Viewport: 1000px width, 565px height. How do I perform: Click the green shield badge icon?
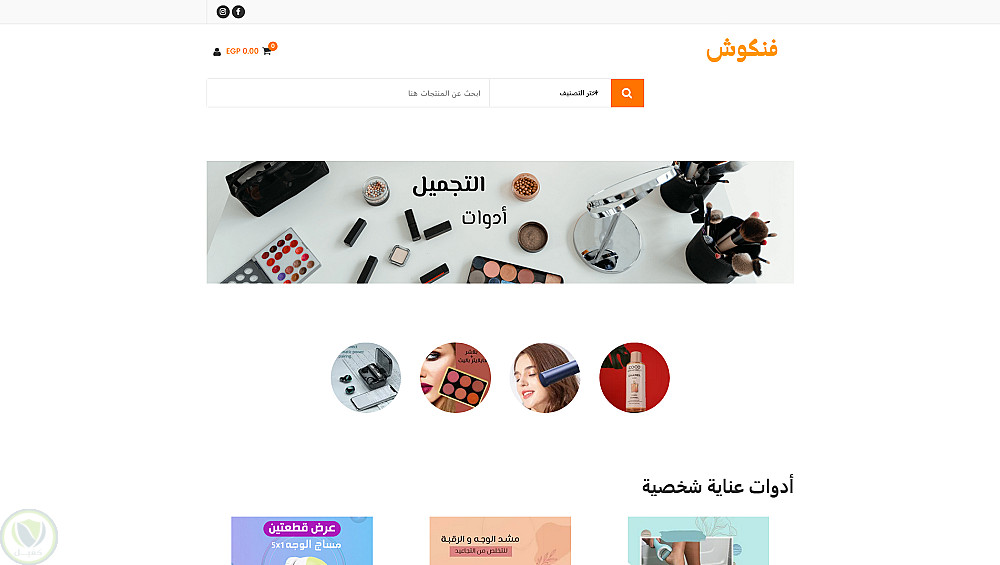pos(29,537)
